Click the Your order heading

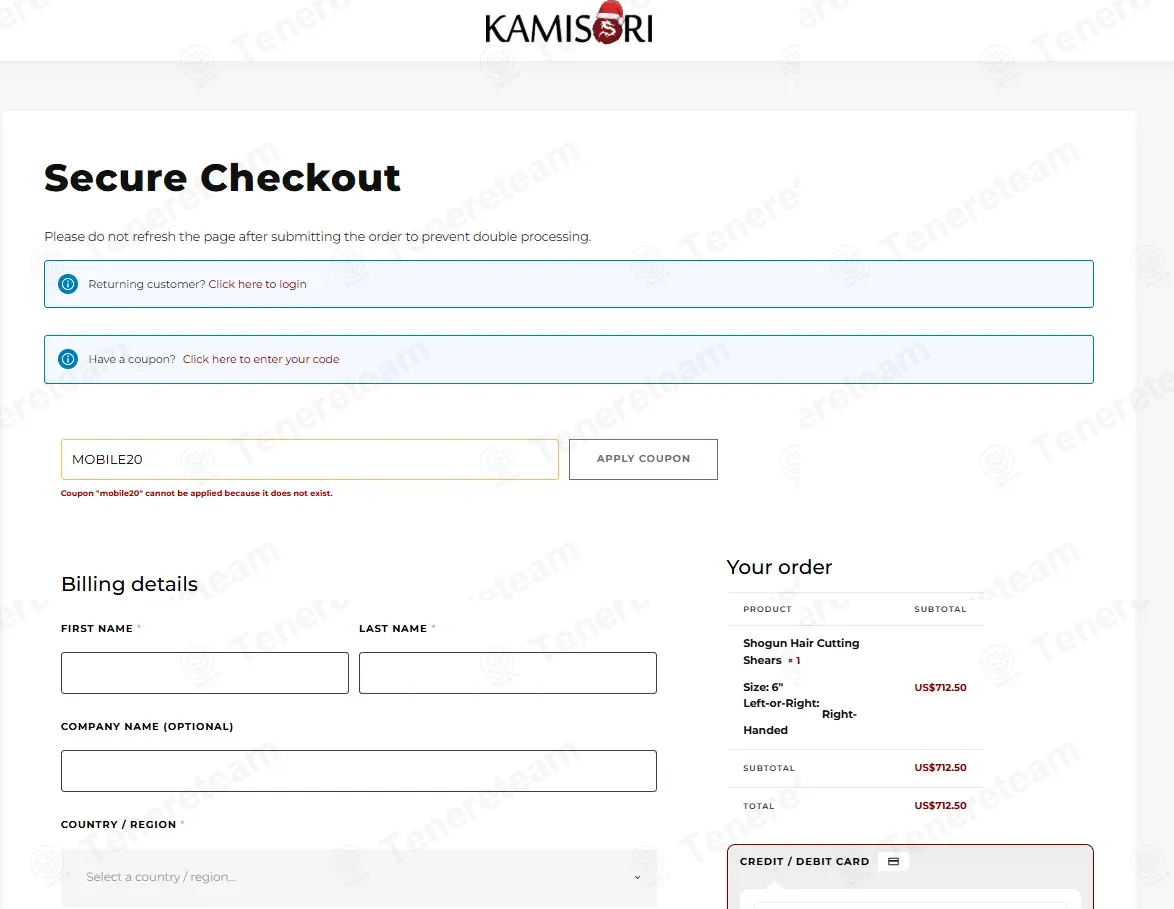click(x=779, y=567)
